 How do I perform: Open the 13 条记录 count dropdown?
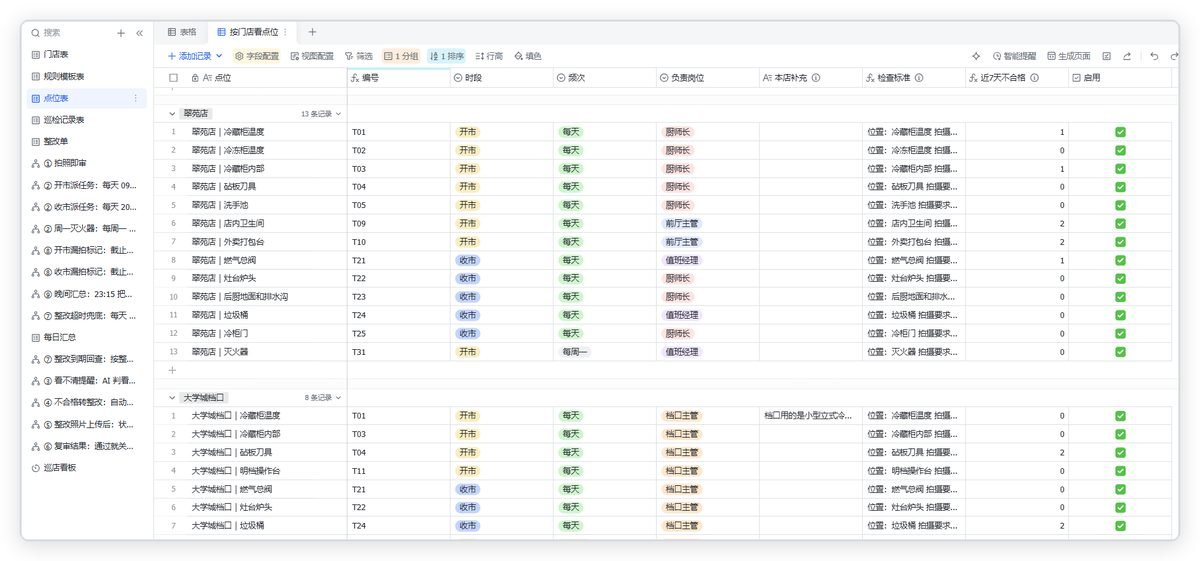(x=321, y=114)
